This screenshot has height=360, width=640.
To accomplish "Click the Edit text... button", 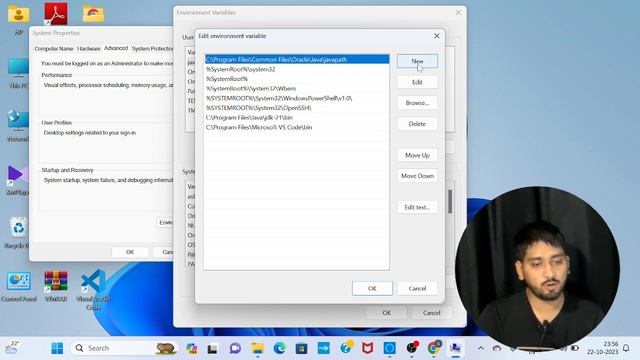I will [417, 207].
